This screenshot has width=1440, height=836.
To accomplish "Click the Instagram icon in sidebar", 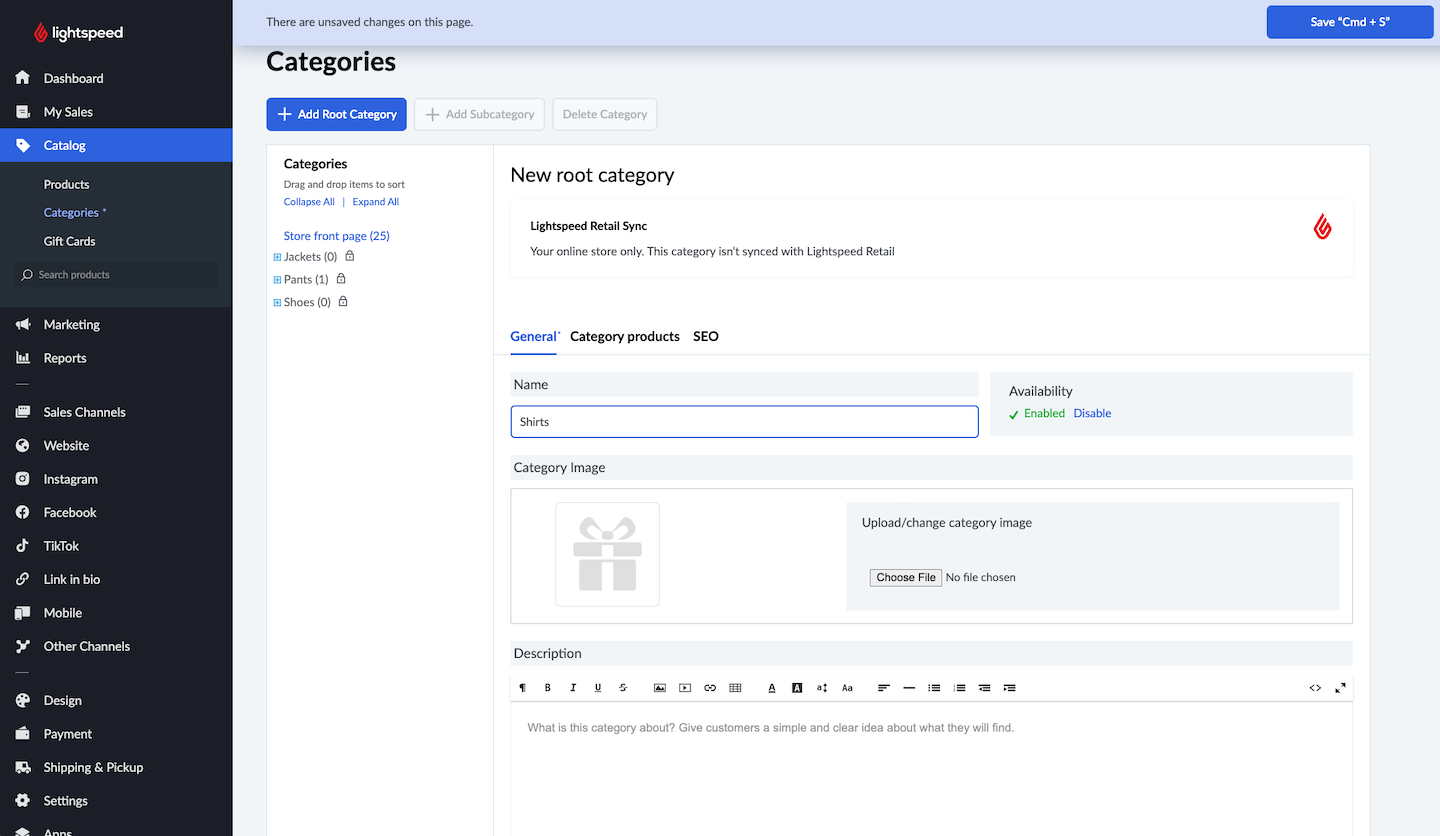I will [x=23, y=479].
